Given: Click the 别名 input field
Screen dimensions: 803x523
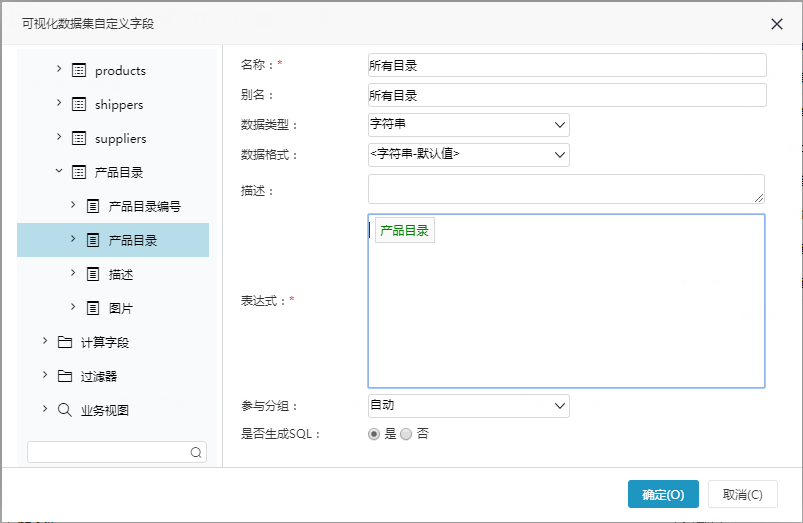Looking at the screenshot, I should coord(567,95).
